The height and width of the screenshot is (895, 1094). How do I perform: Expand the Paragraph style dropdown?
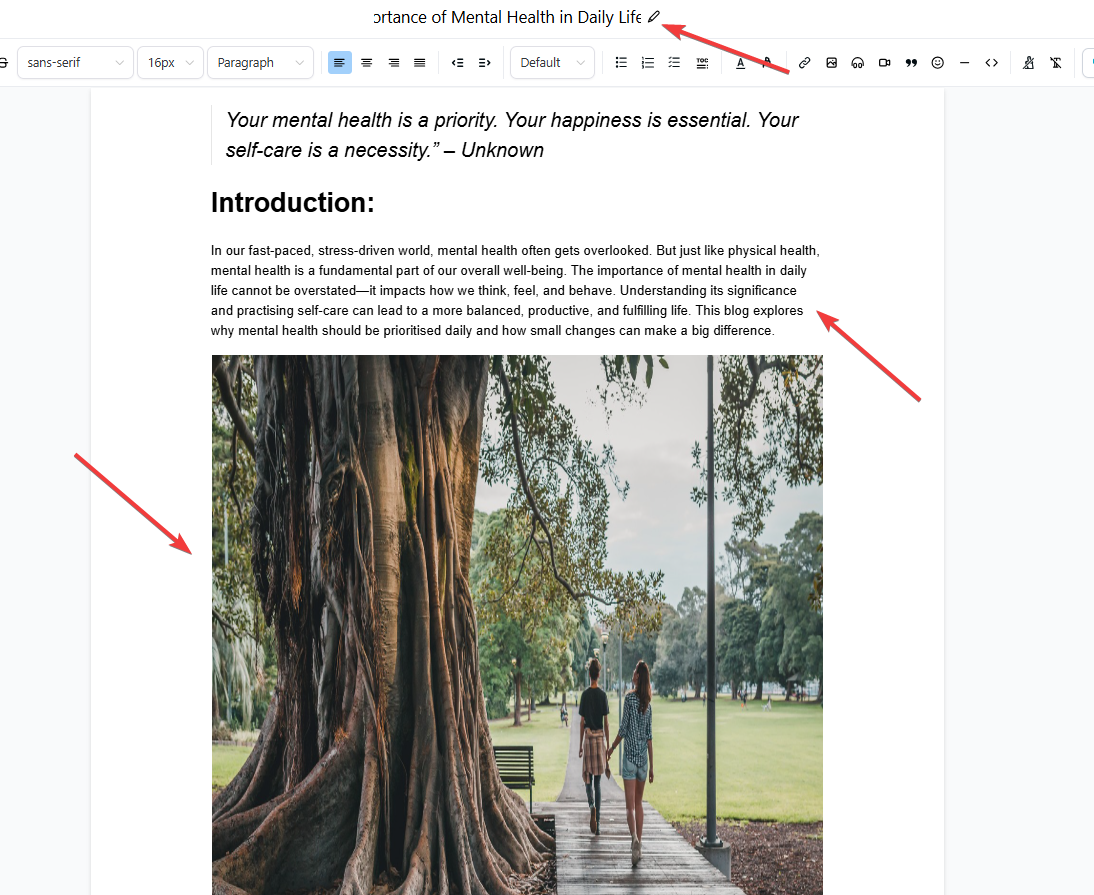click(260, 63)
